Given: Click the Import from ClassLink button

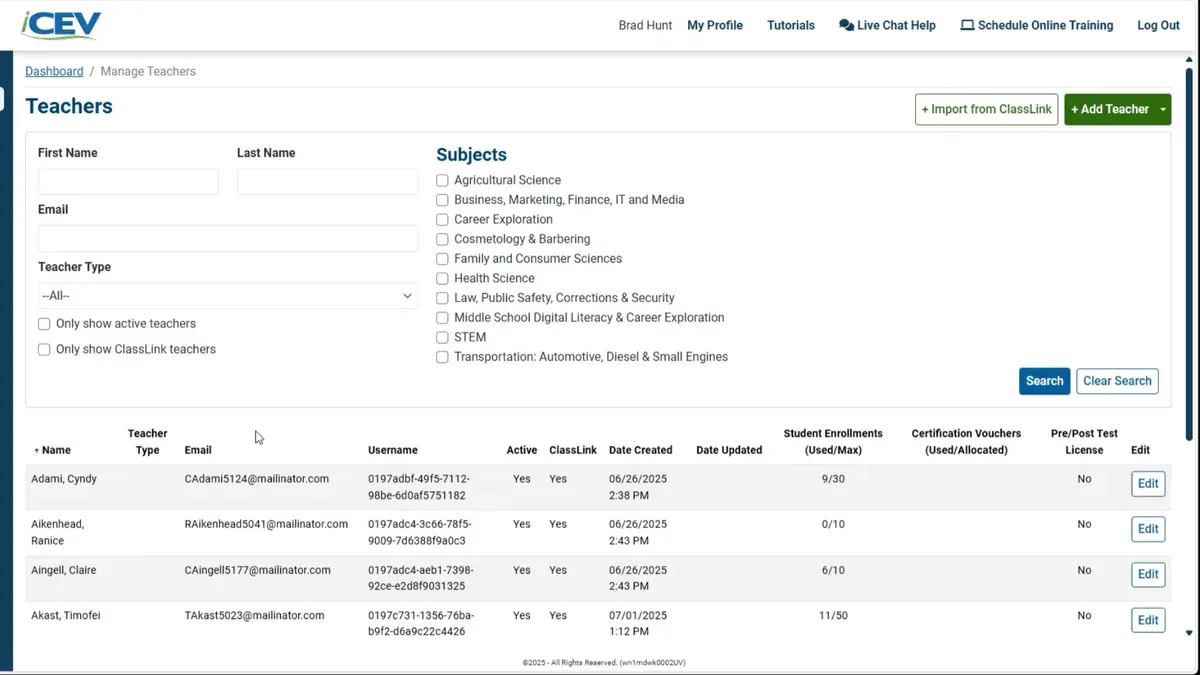Looking at the screenshot, I should pyautogui.click(x=986, y=110).
